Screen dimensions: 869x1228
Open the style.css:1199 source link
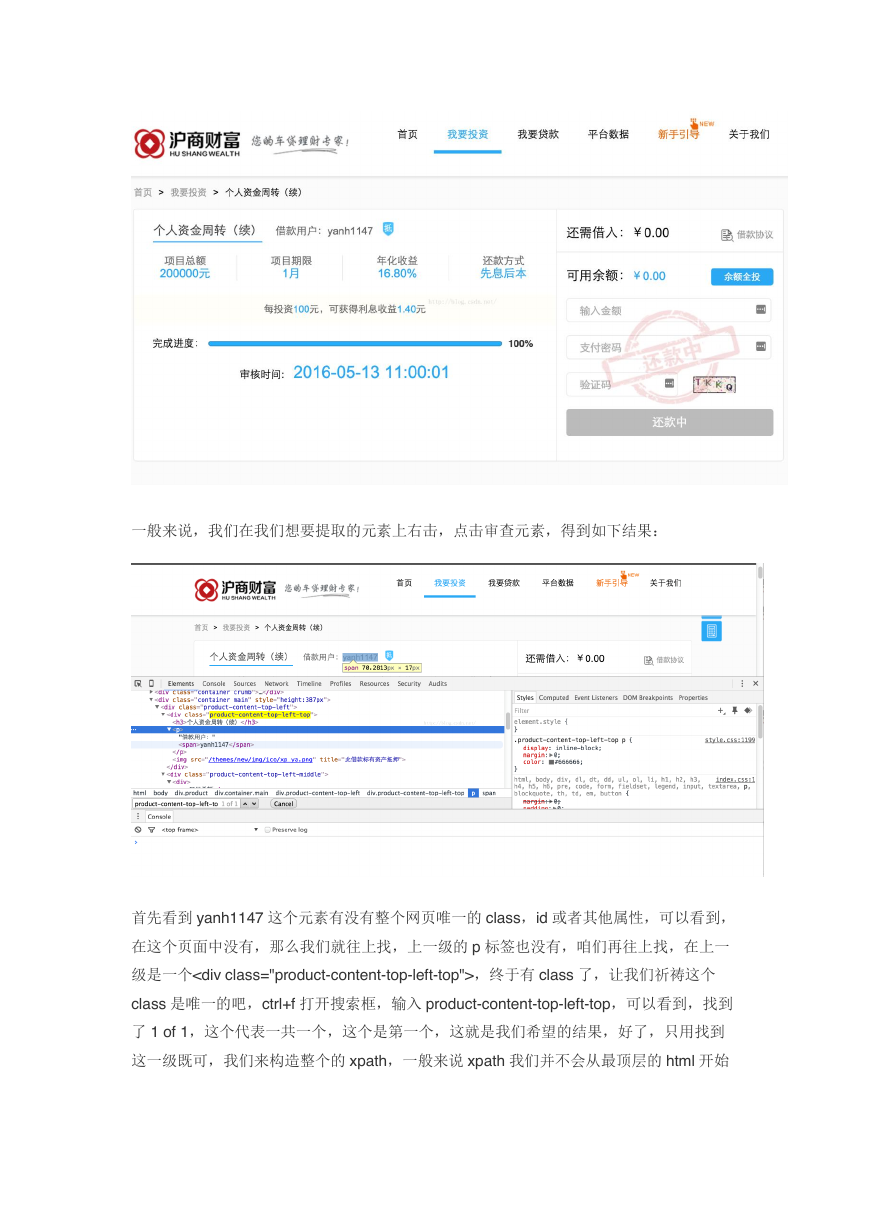coord(730,740)
